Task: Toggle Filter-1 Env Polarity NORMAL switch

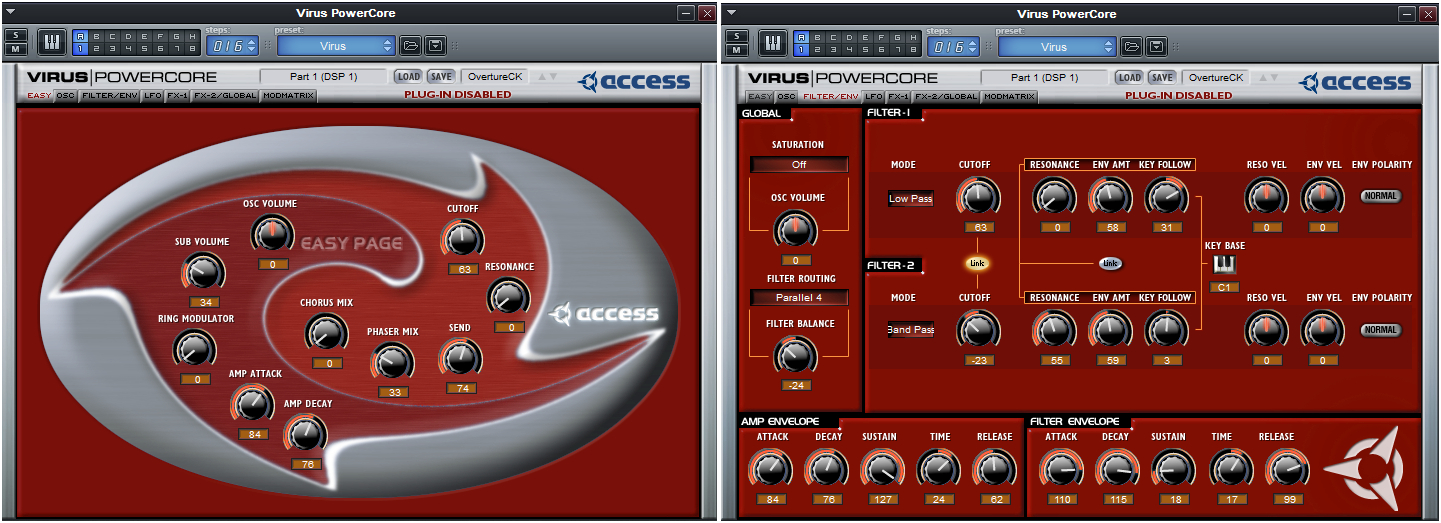Action: (x=1381, y=196)
